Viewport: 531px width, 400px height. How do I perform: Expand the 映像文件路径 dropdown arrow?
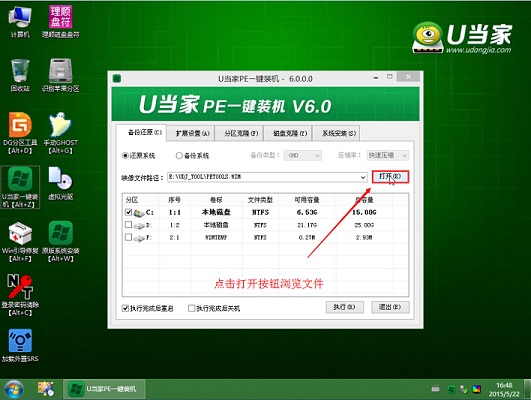363,177
